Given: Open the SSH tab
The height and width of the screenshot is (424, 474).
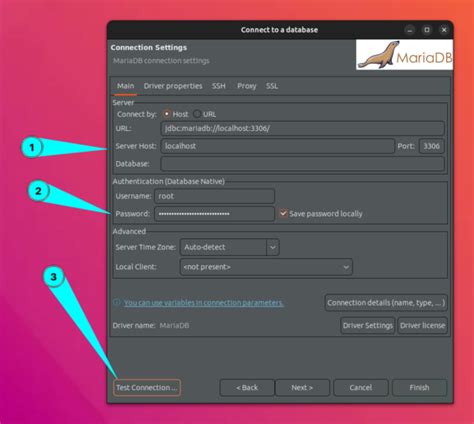Looking at the screenshot, I should click(x=219, y=86).
